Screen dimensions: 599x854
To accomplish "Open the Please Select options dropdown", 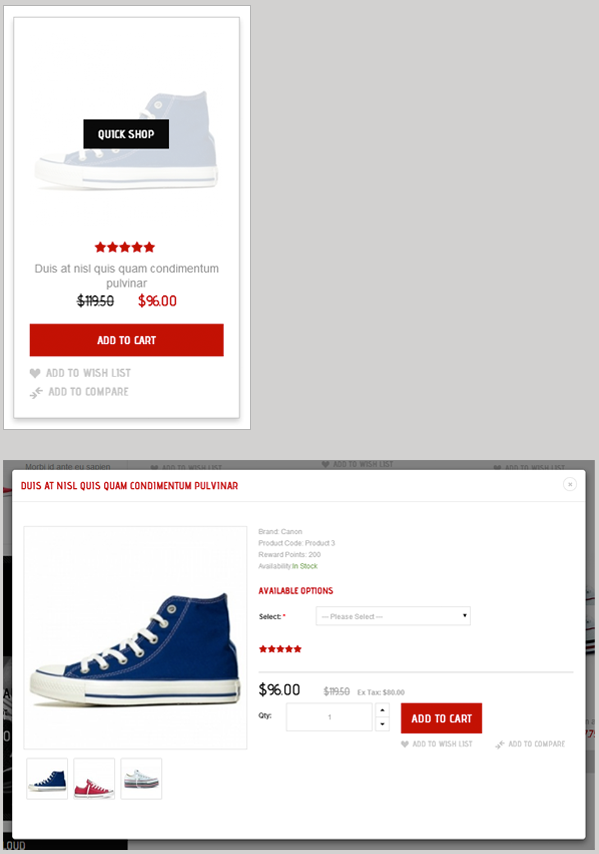I will tap(393, 616).
